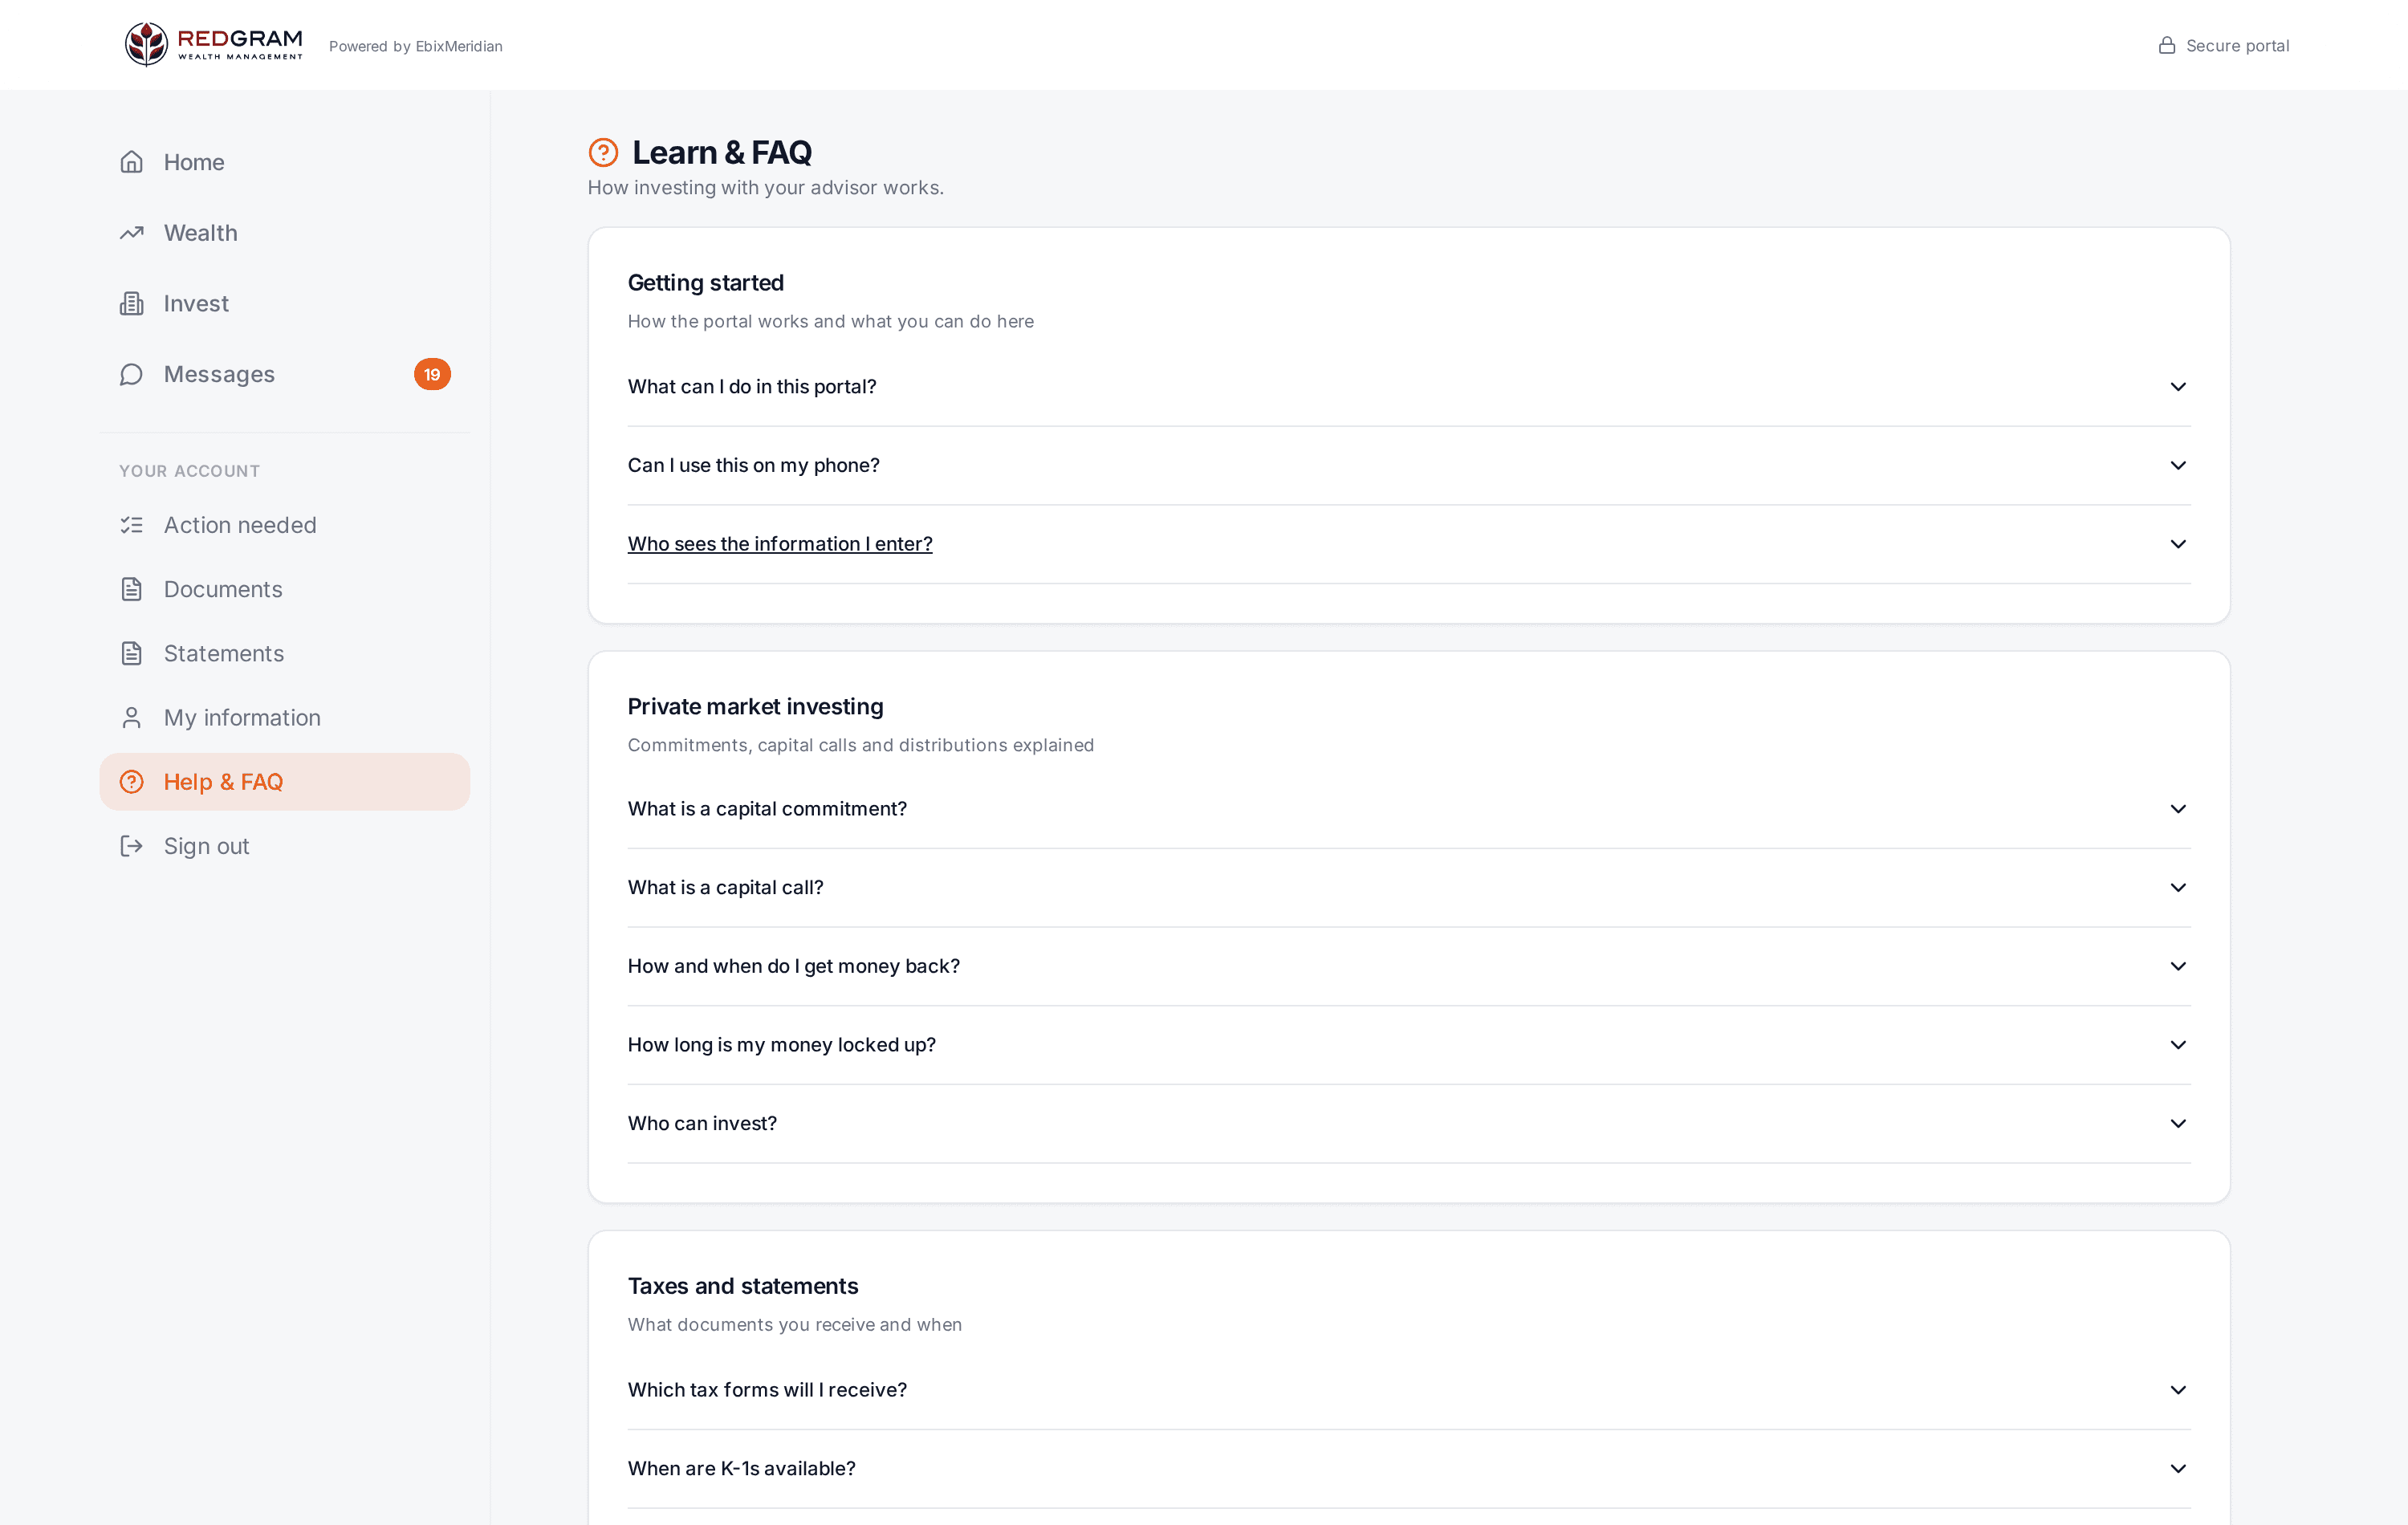Expand chevron for What is a capital commitment
The image size is (2408, 1525).
(x=2178, y=809)
